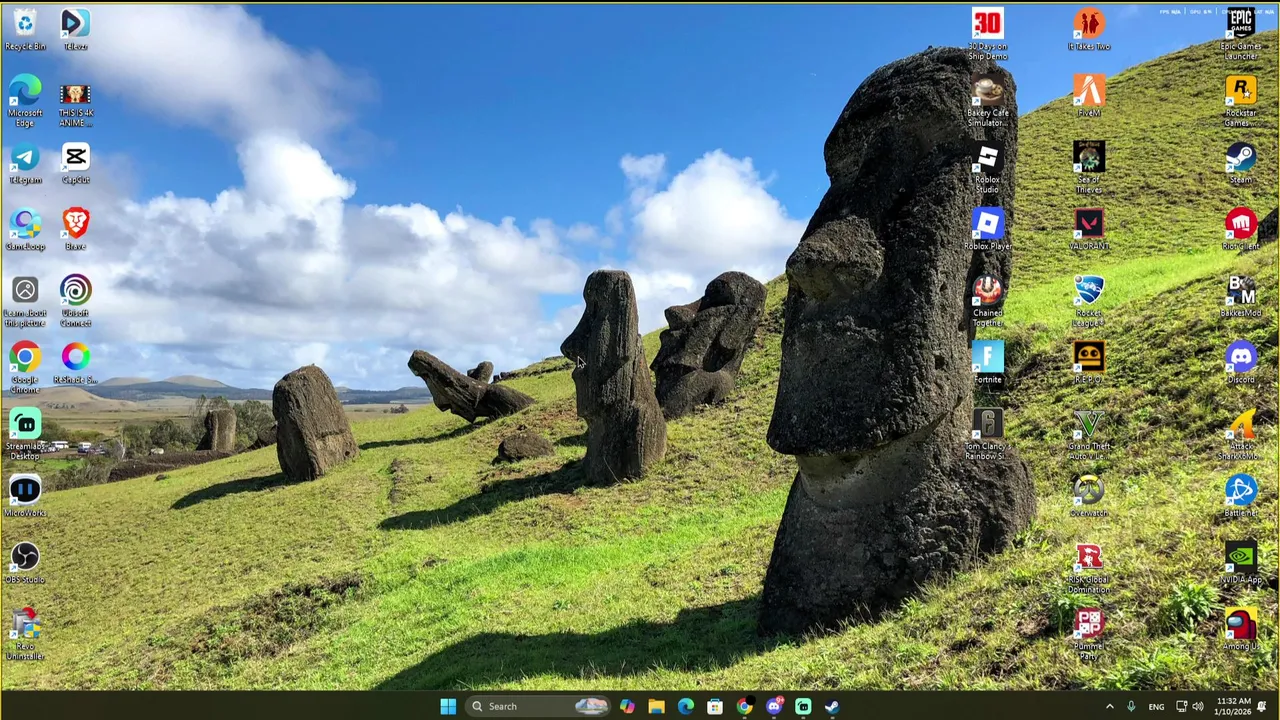Show hidden system tray icons
Screen dimensions: 1280x720
(x=1109, y=706)
